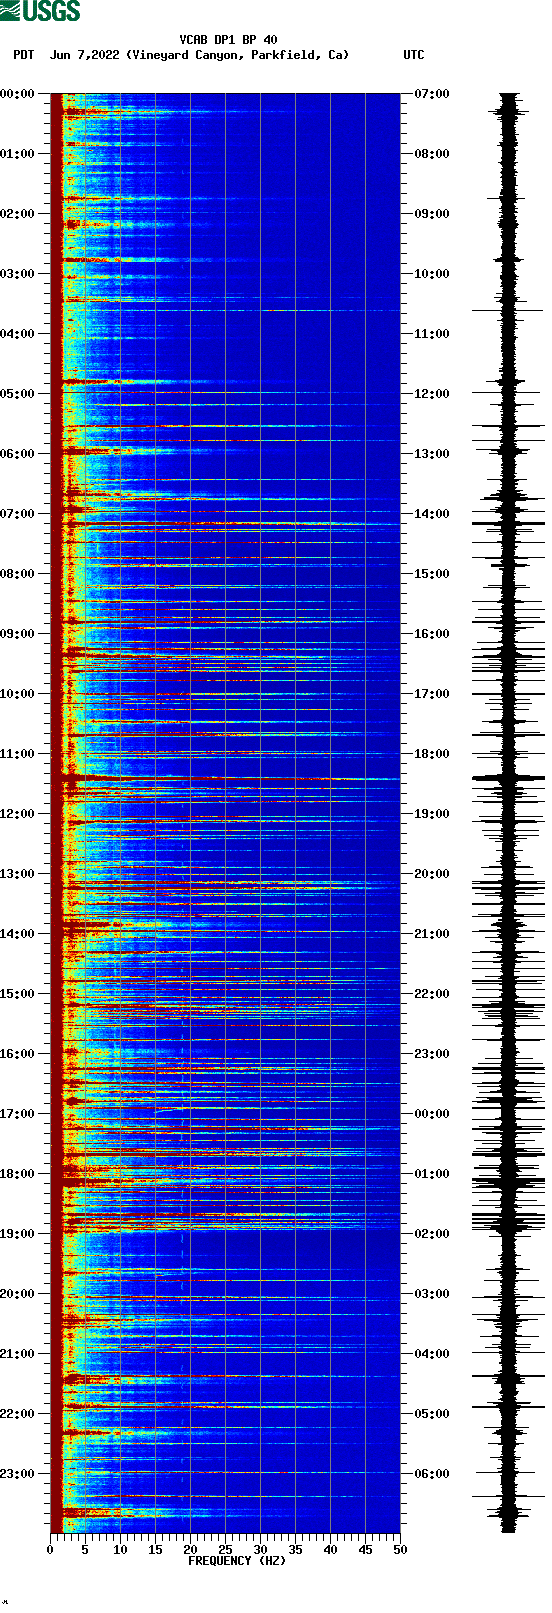
Task: Click the '10' frequency axis tick label
Action: tap(120, 1550)
